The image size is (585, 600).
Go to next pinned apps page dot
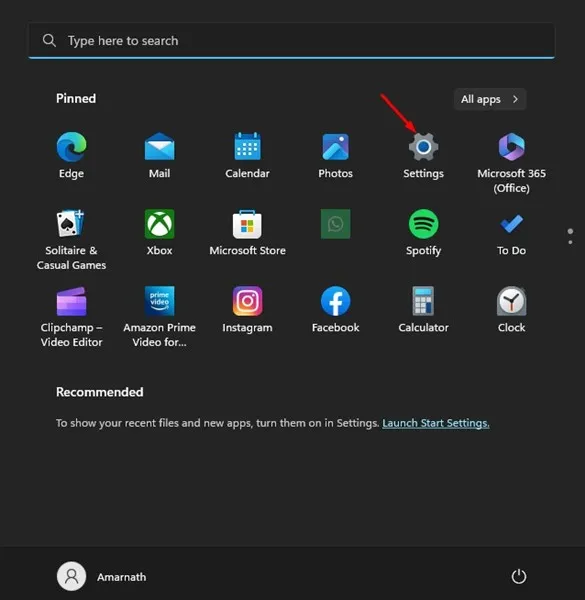coord(570,242)
